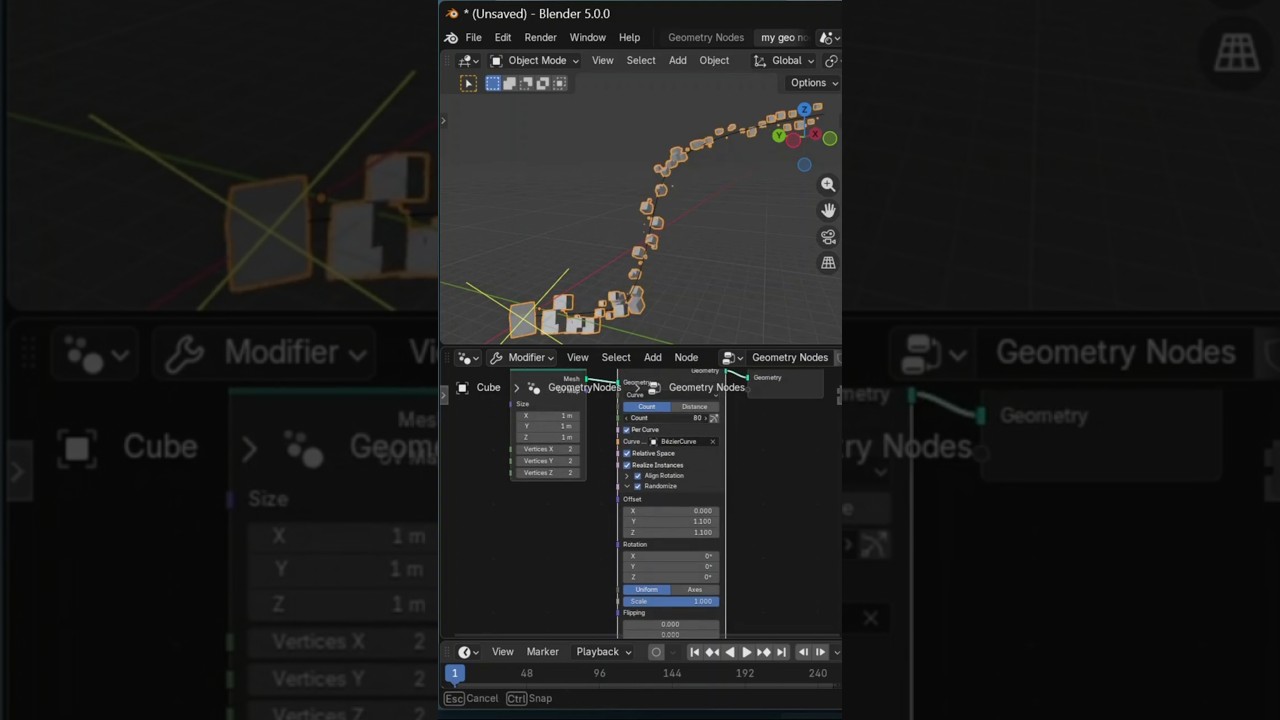The image size is (1280, 720).
Task: Step back one frame
Action: pyautogui.click(x=803, y=652)
